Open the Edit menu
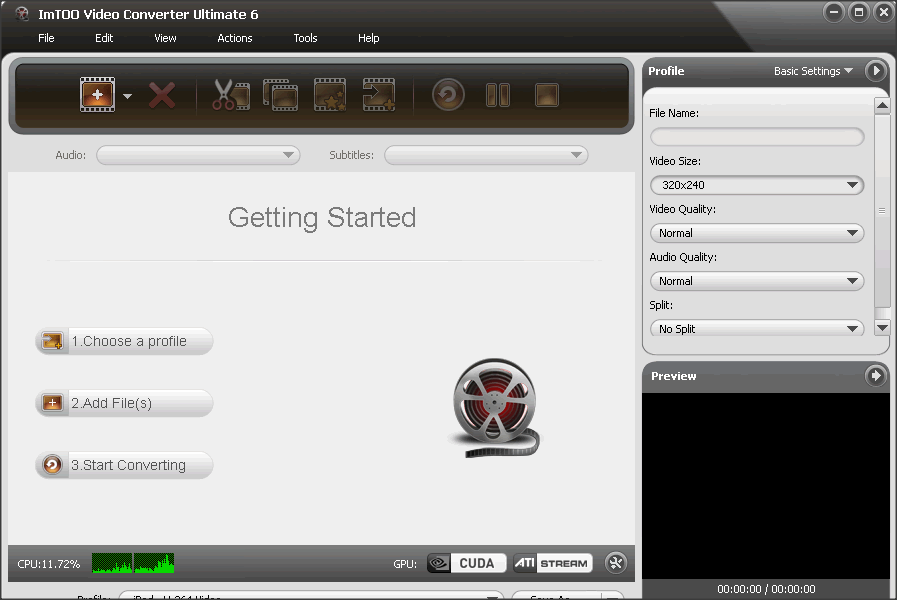Image resolution: width=897 pixels, height=600 pixels. click(x=104, y=38)
